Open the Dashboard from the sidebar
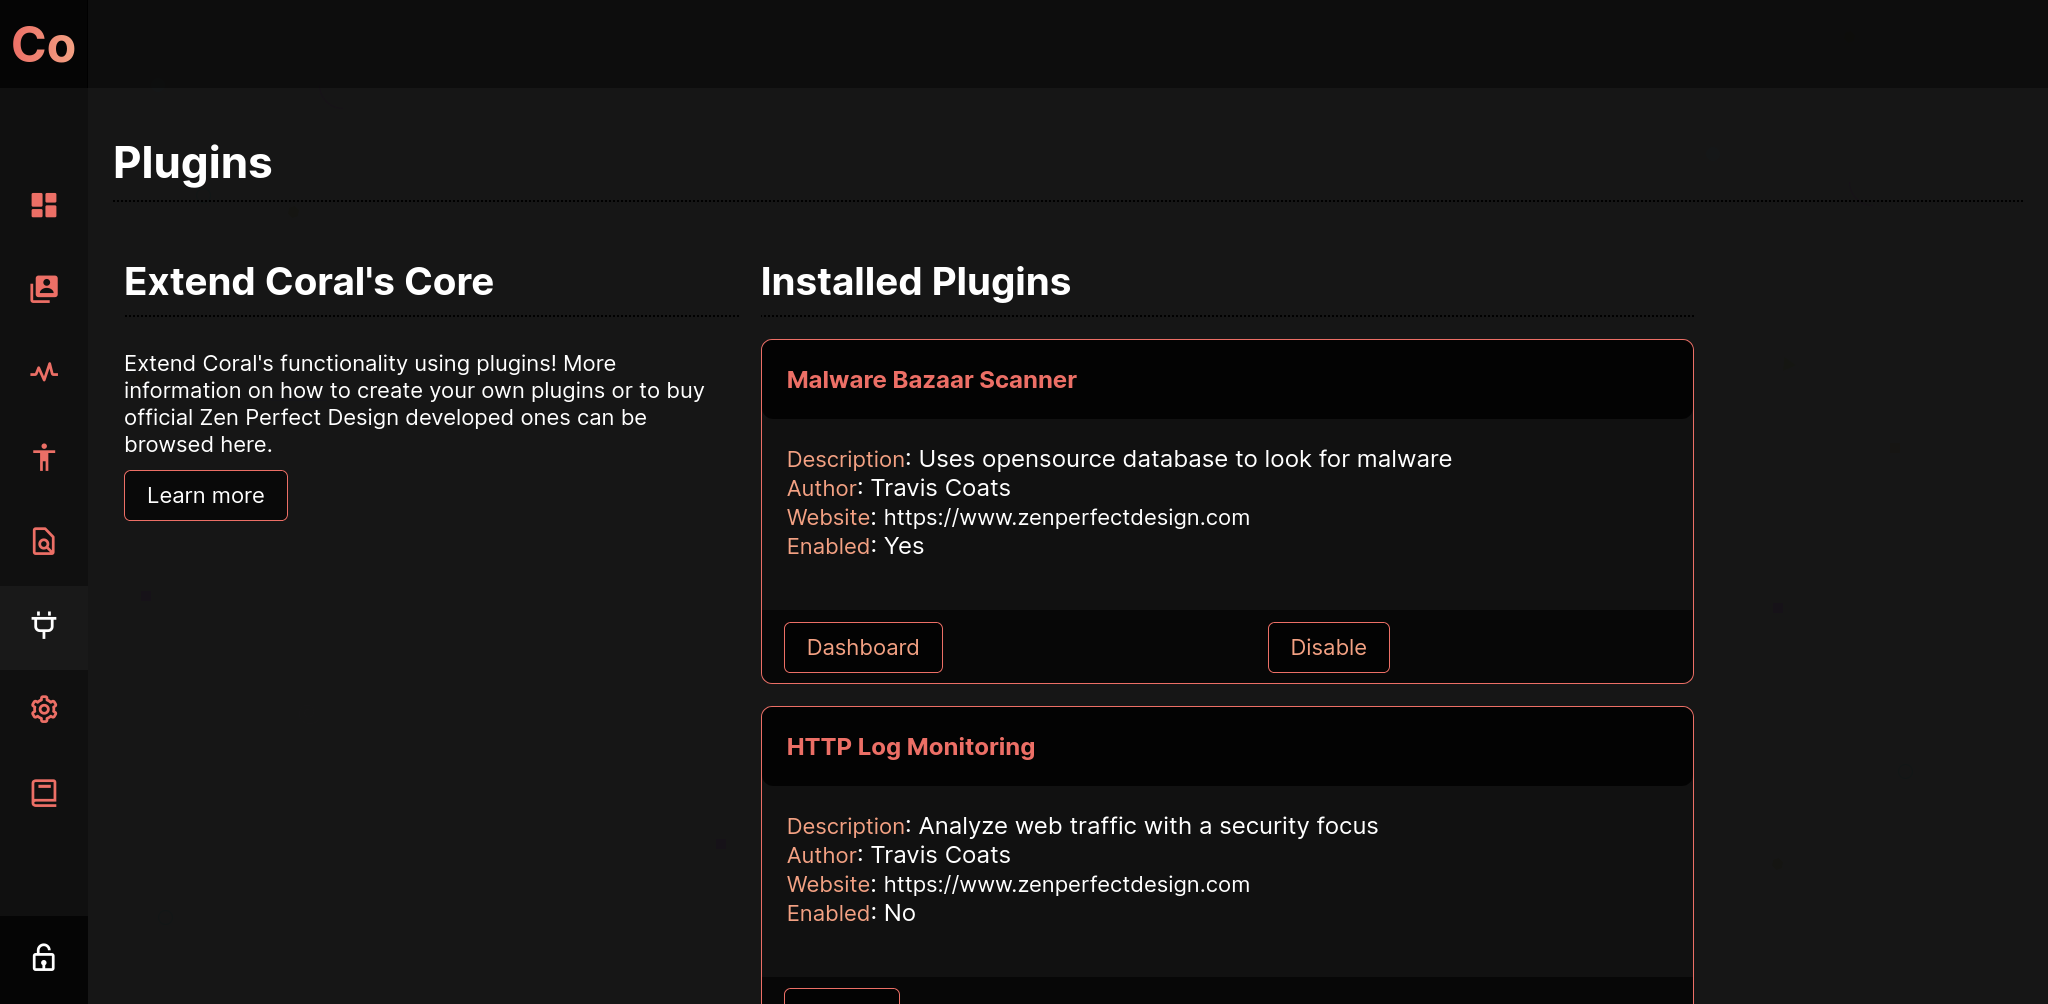 pos(44,205)
